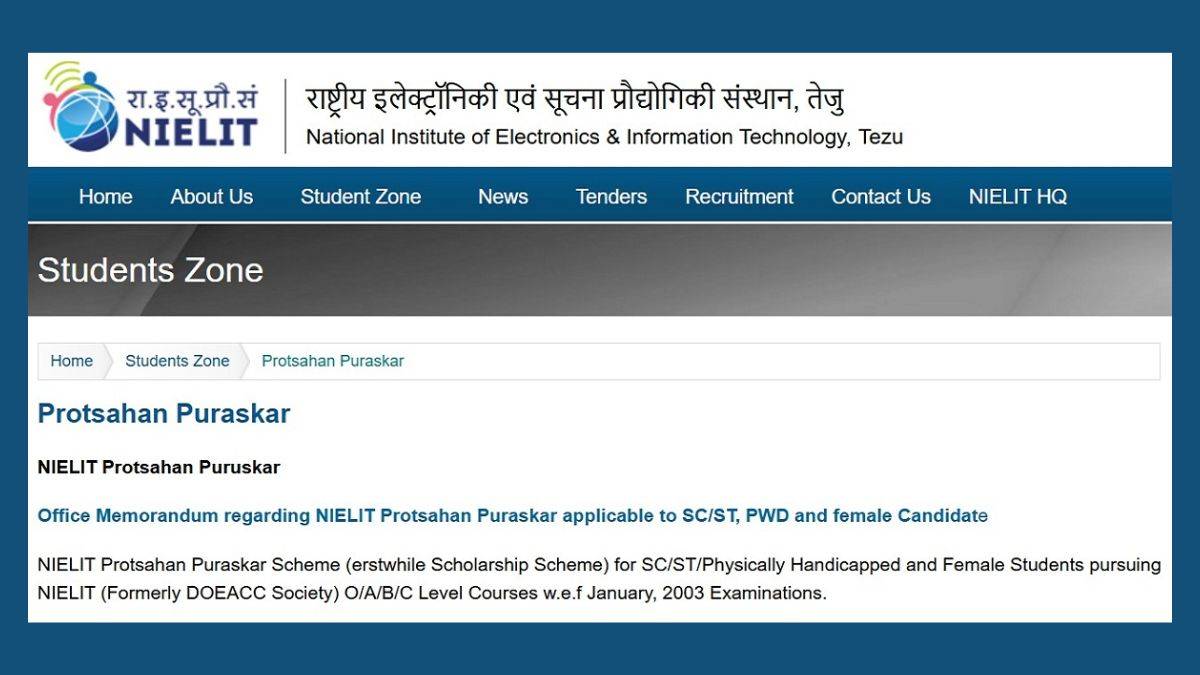This screenshot has height=675, width=1200.
Task: Click the scheme description paragraph
Action: pos(598,578)
